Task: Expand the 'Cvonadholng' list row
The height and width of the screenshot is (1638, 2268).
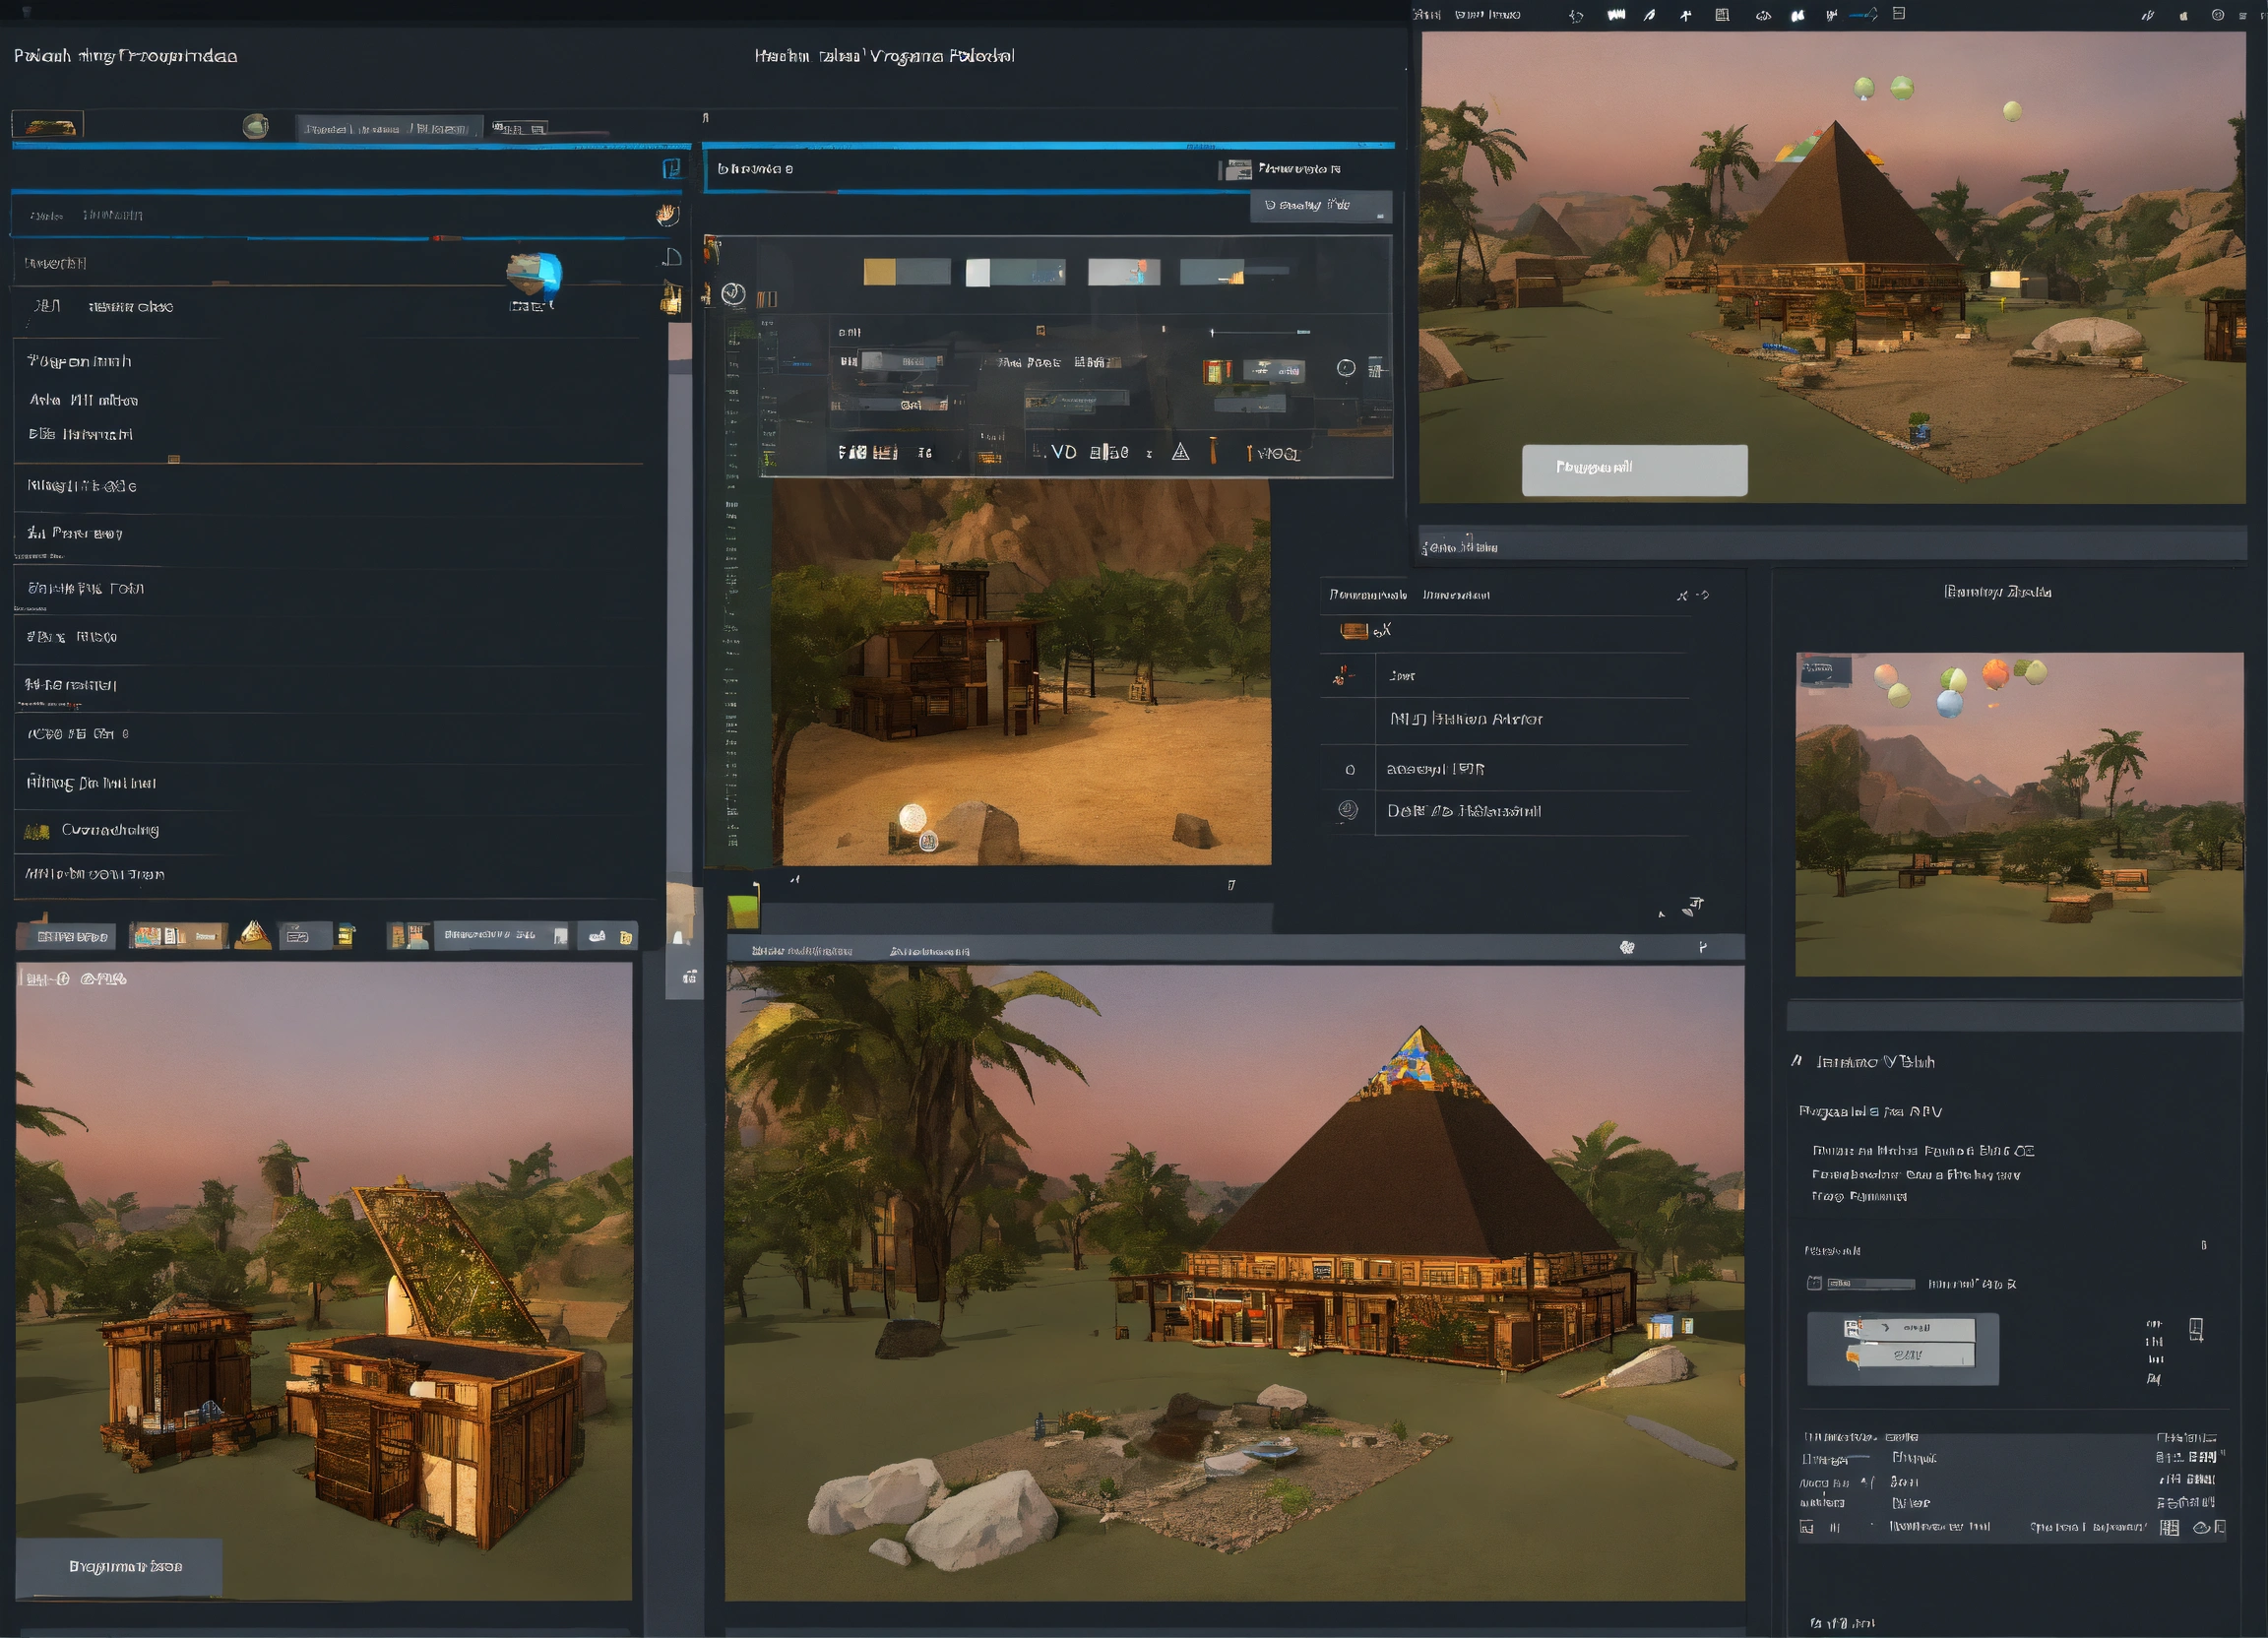Action: click(110, 829)
